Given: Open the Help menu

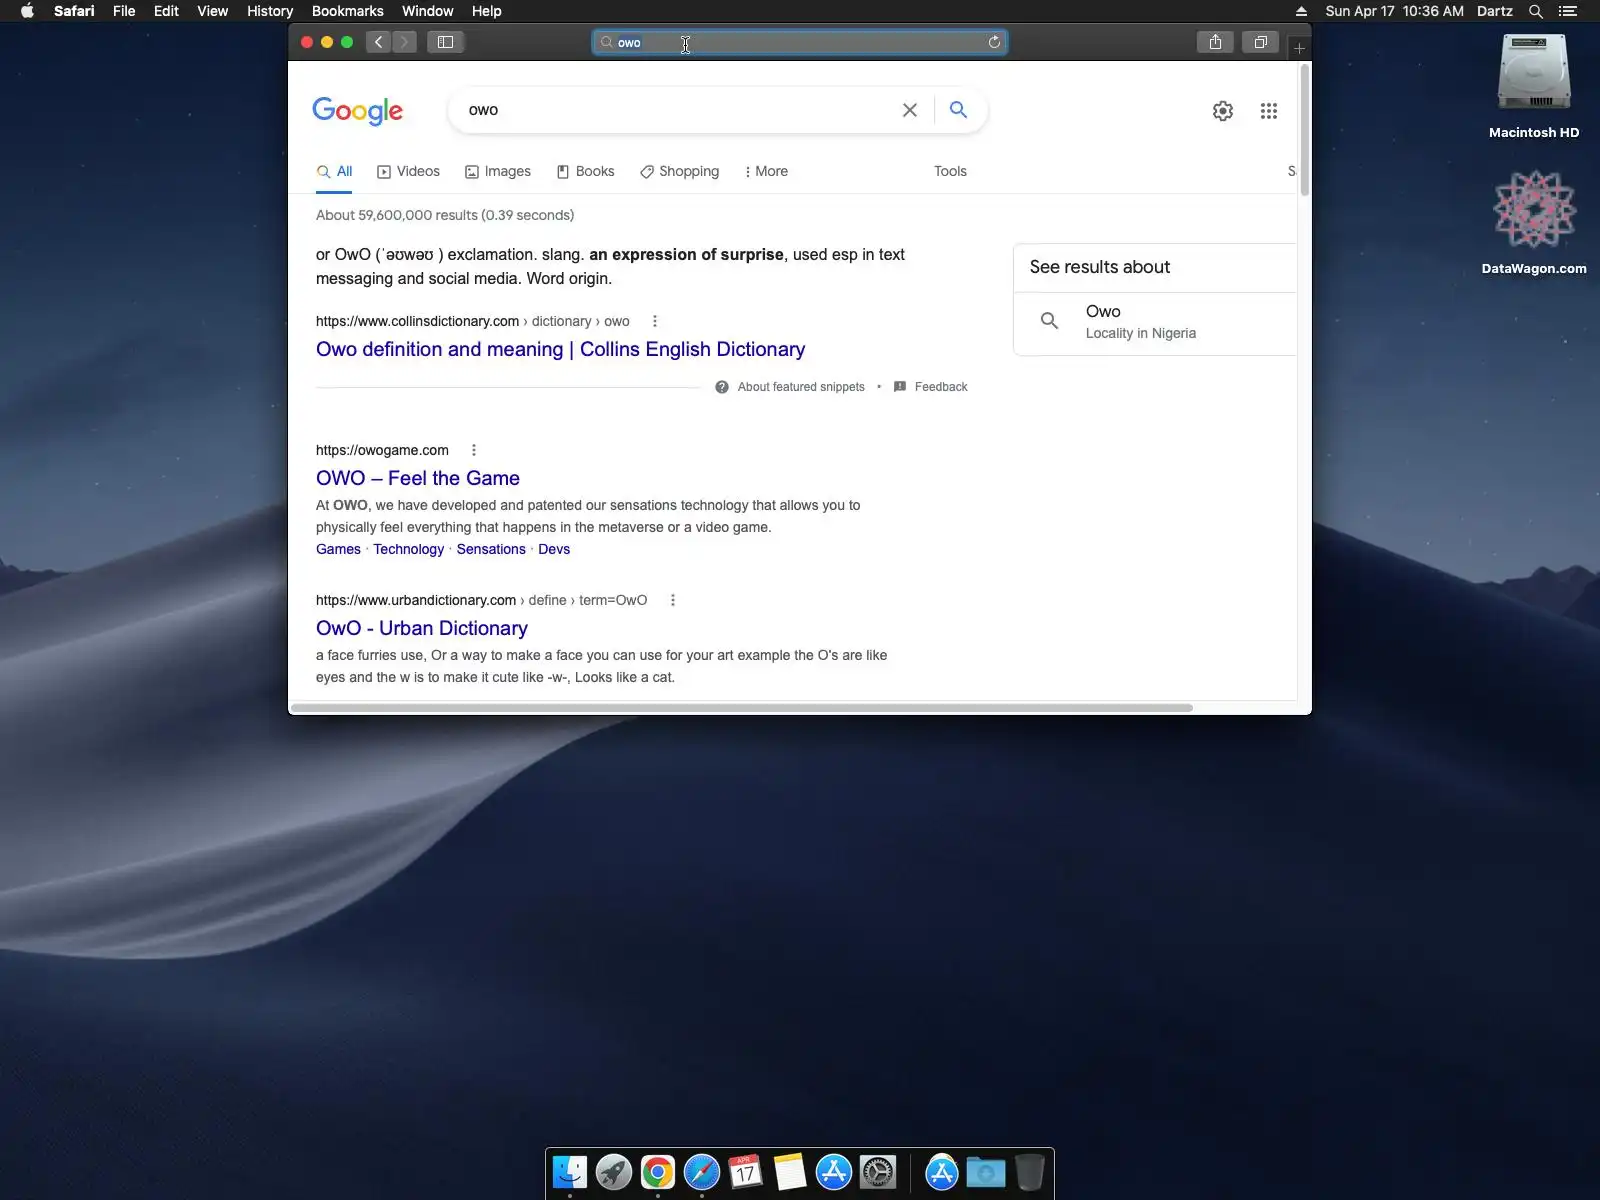Looking at the screenshot, I should (x=486, y=11).
